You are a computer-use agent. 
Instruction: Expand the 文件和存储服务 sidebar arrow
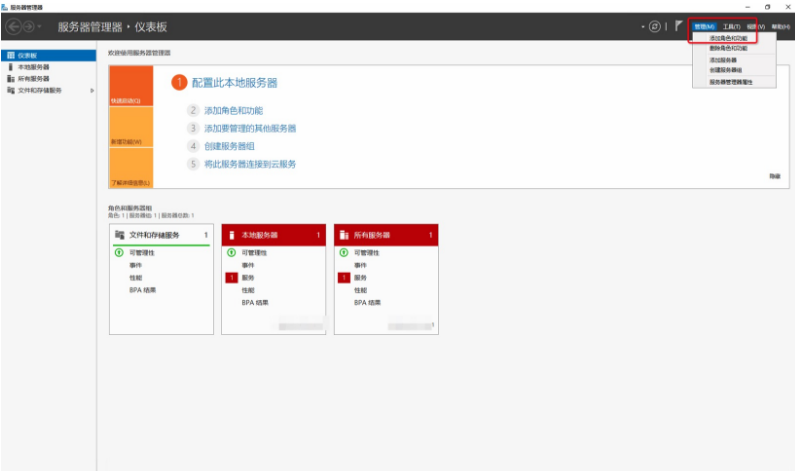click(92, 90)
